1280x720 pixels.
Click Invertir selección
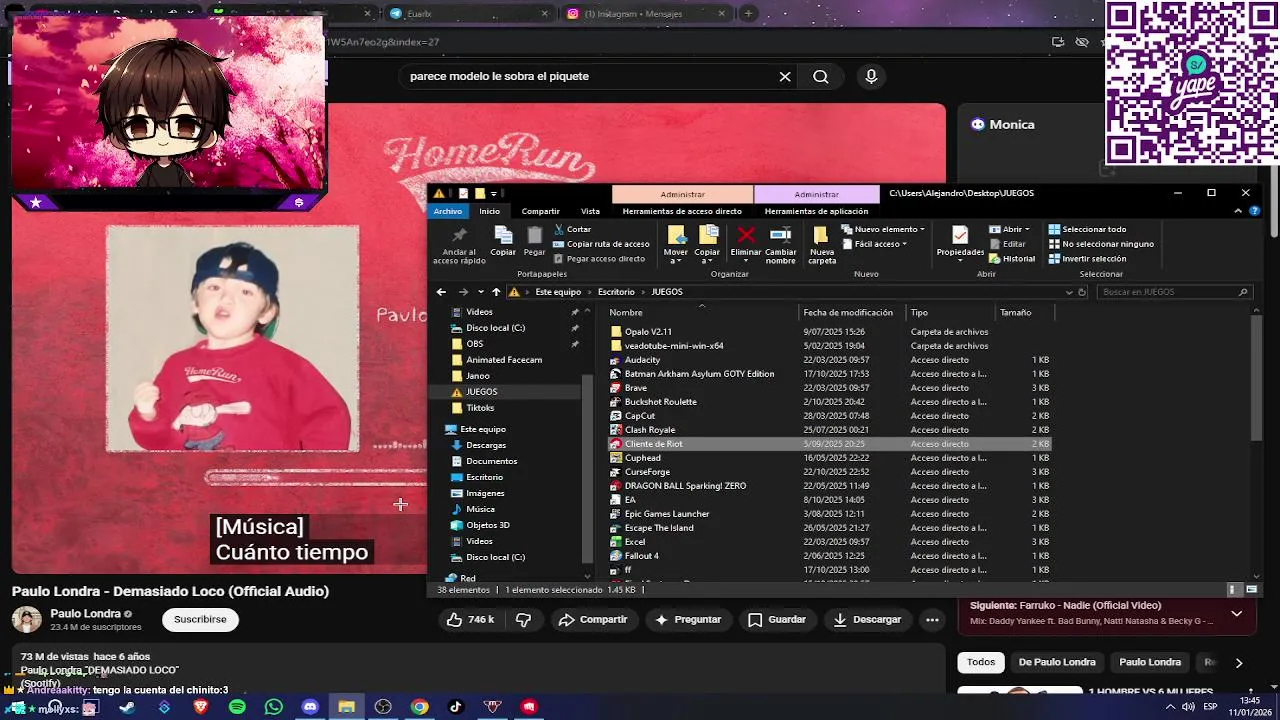[1087, 259]
